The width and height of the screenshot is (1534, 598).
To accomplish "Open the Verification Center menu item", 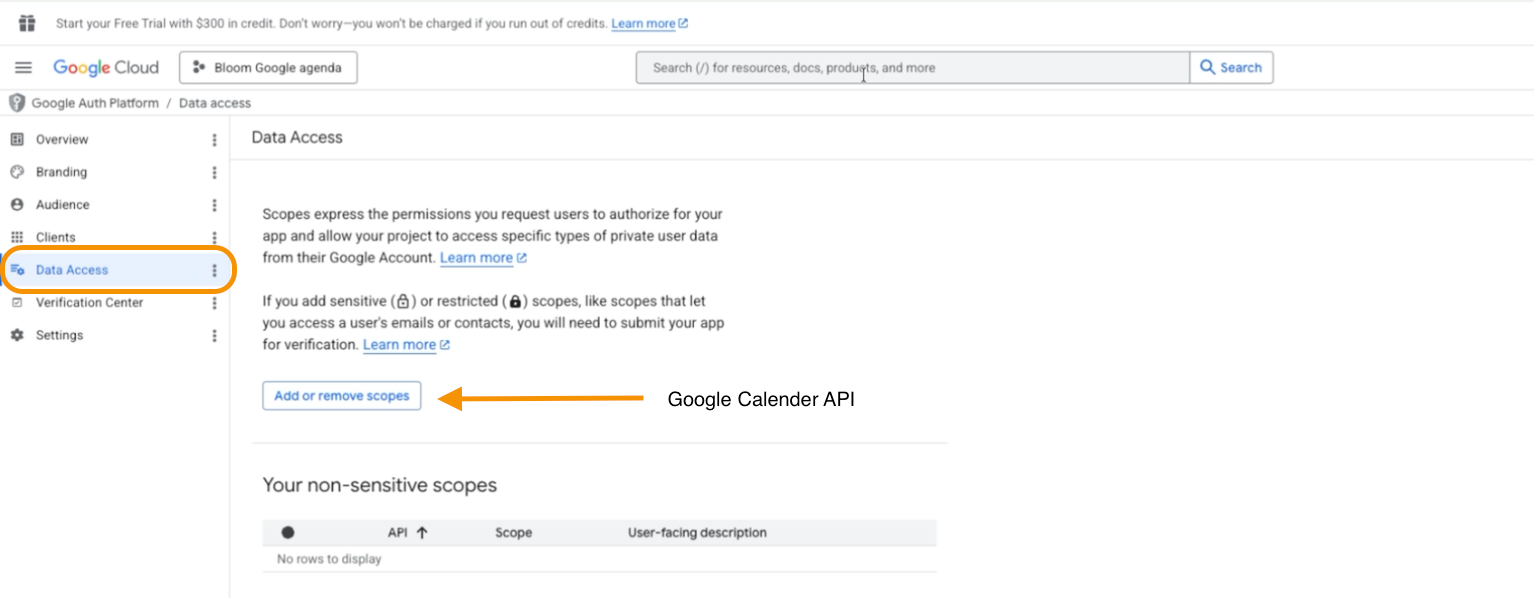I will (89, 303).
